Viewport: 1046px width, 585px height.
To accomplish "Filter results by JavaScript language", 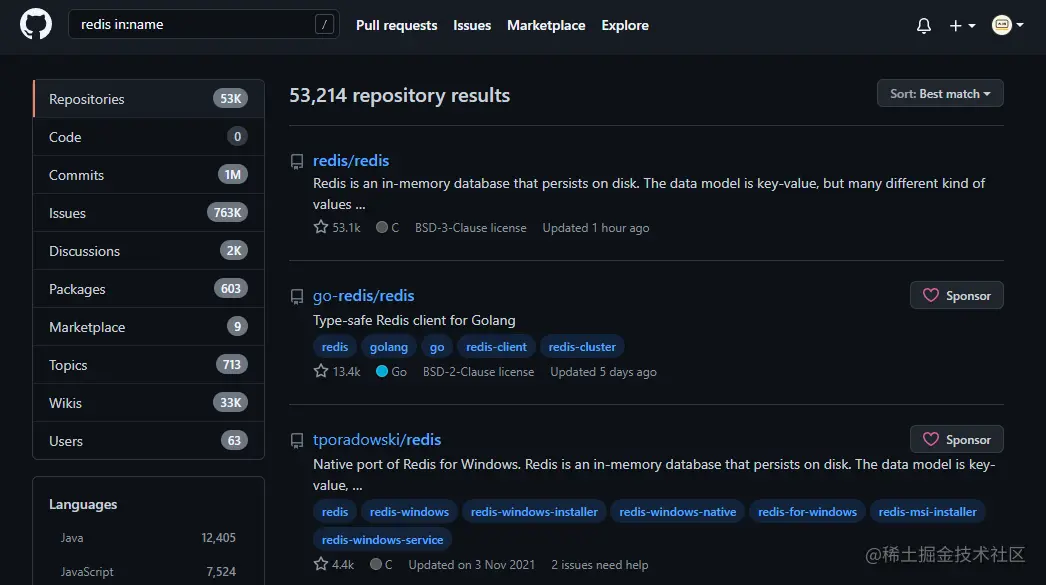I will point(148,572).
